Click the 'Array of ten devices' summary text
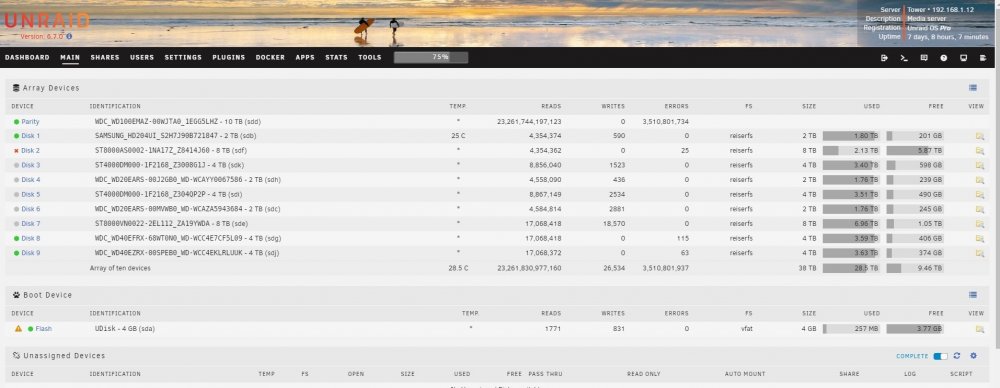 (120, 268)
